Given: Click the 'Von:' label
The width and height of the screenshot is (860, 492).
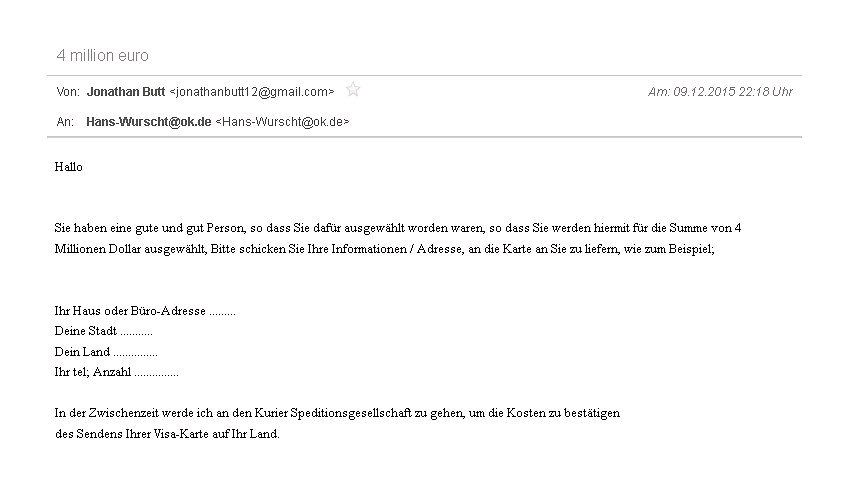Looking at the screenshot, I should pos(68,92).
